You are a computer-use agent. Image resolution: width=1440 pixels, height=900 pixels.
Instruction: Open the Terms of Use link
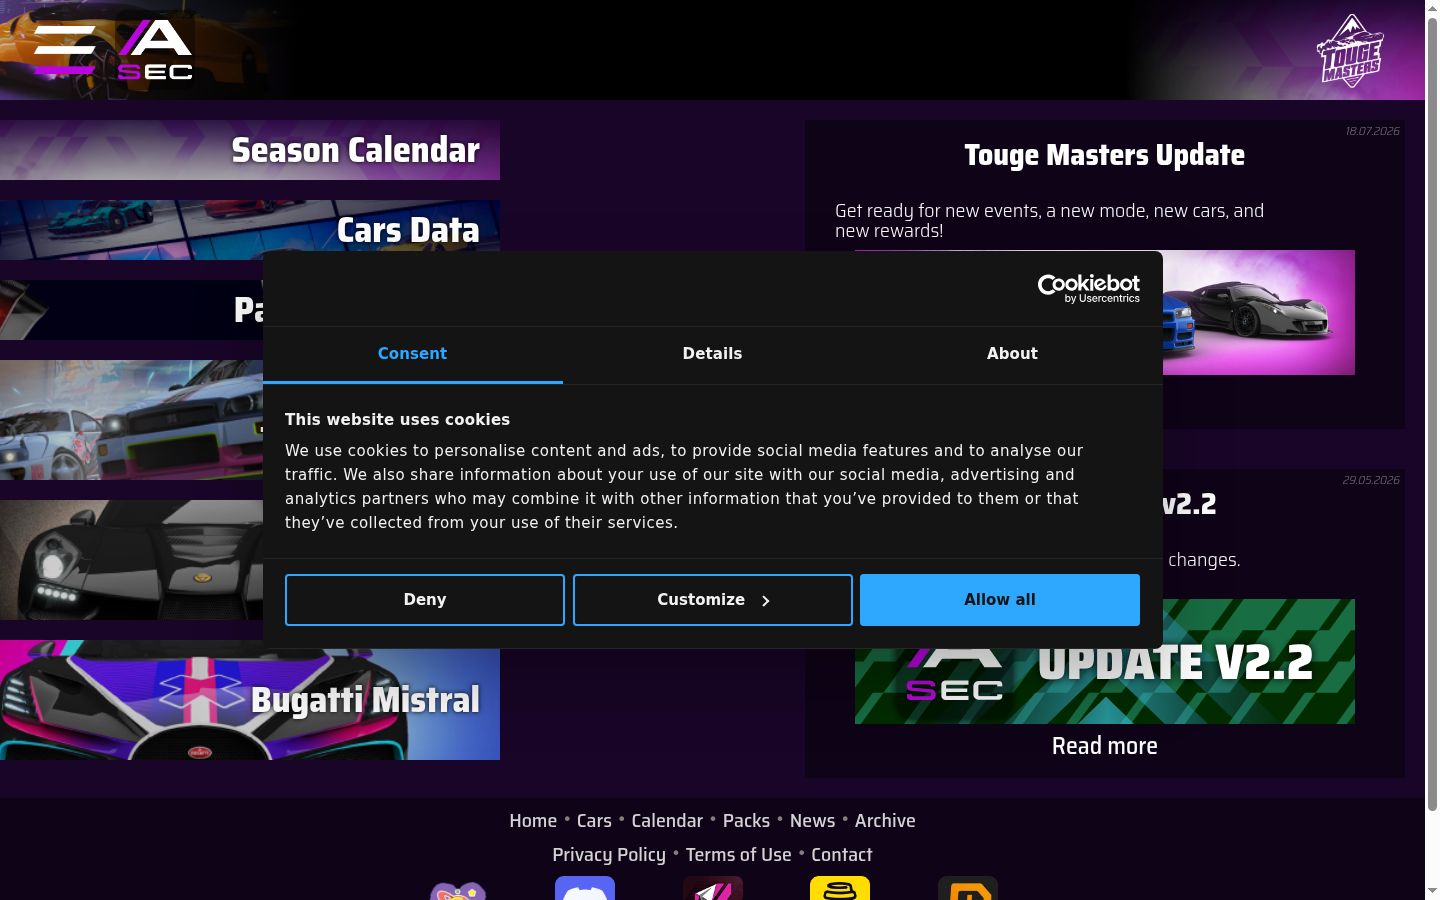pyautogui.click(x=738, y=855)
